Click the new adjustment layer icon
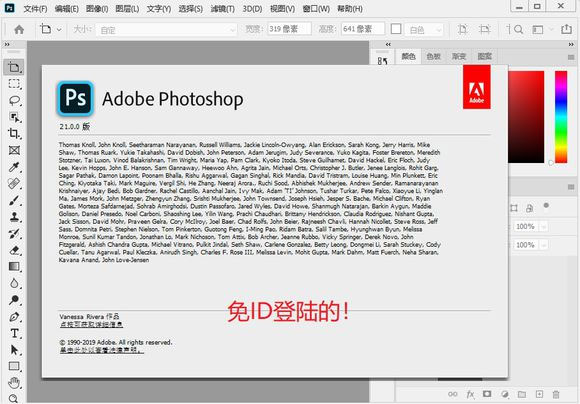The width and height of the screenshot is (580, 404). [505, 394]
